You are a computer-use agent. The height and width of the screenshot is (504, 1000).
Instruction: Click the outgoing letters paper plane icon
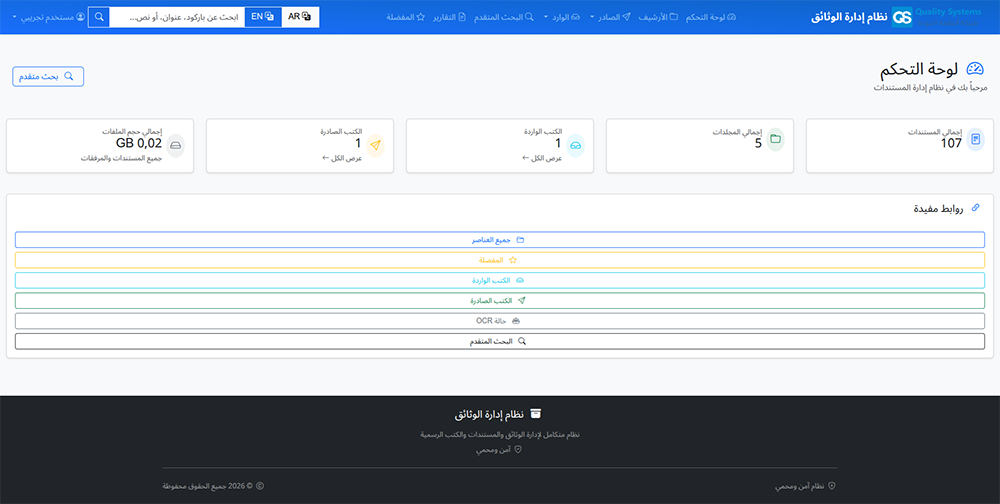(375, 146)
